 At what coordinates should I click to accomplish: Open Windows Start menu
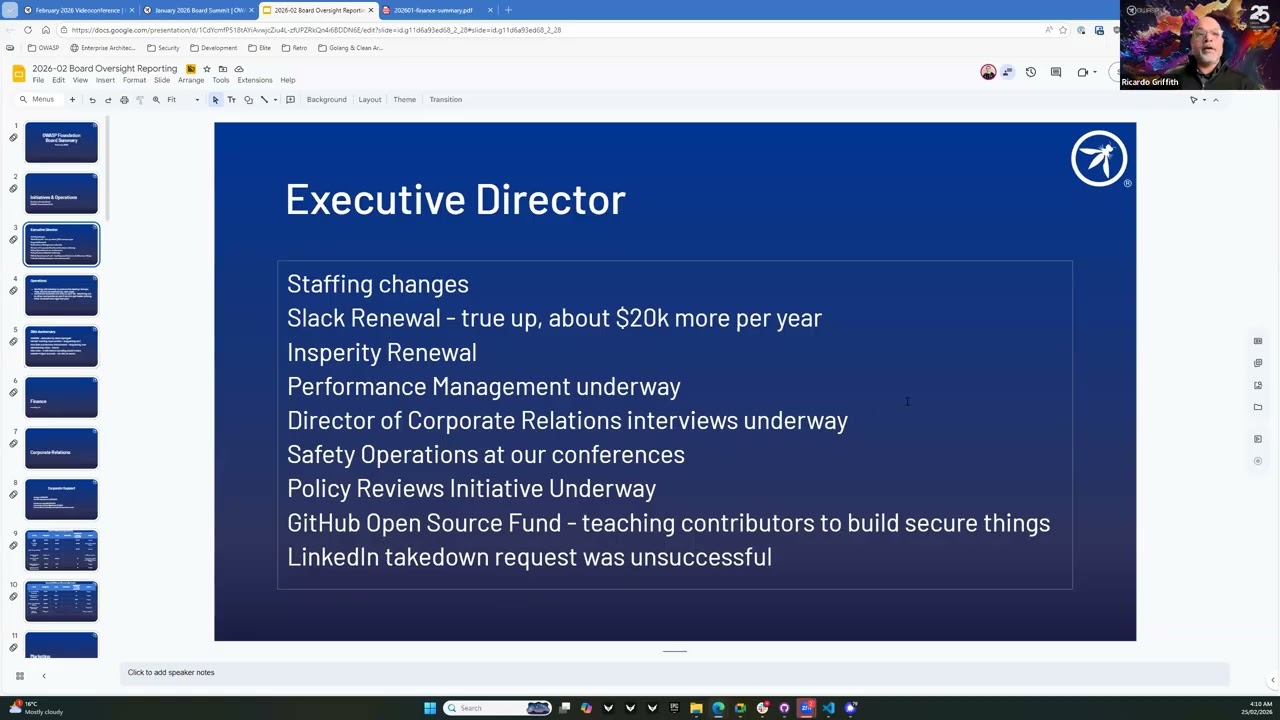430,708
